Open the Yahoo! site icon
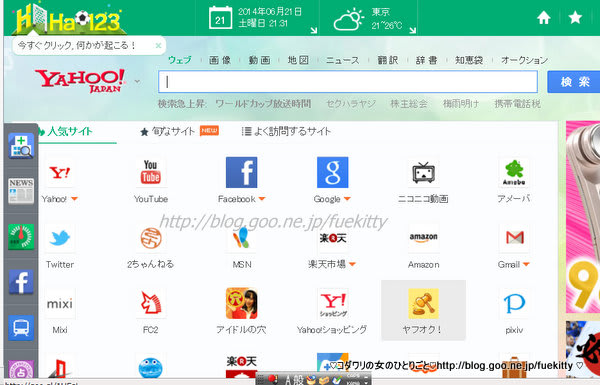 pos(60,173)
